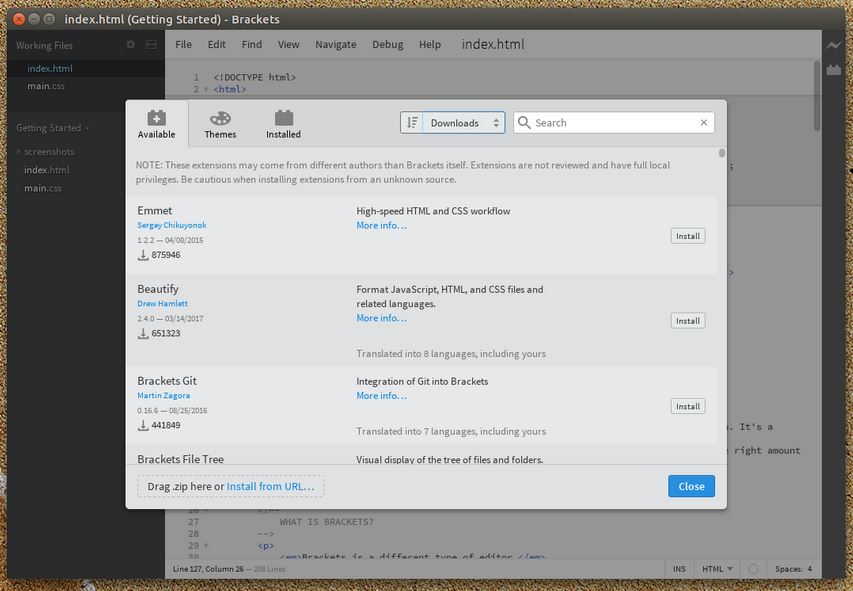This screenshot has height=591, width=853.
Task: Open index.html in project tree
Action: (47, 170)
